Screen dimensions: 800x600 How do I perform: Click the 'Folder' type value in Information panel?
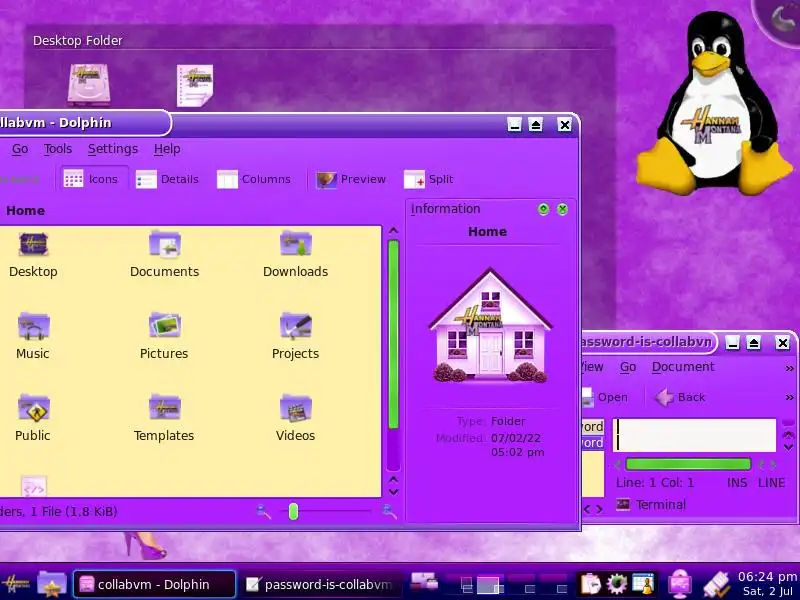tap(508, 421)
